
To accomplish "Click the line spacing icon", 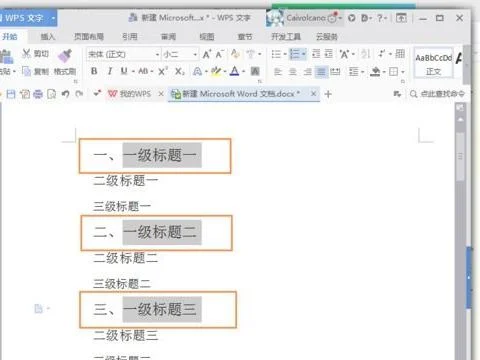I will 353,71.
